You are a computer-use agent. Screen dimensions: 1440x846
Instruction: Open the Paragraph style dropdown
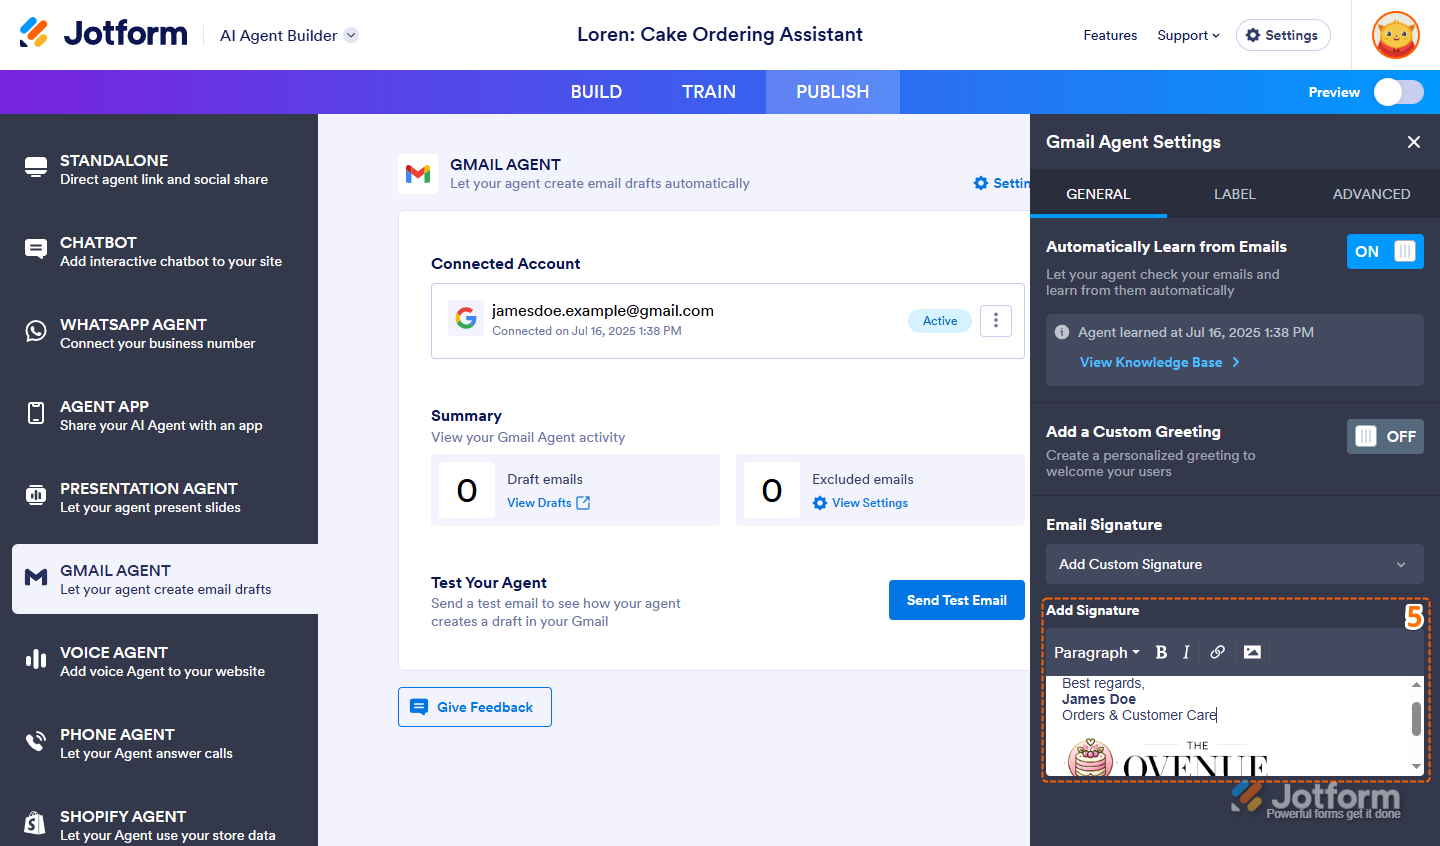click(x=1097, y=652)
